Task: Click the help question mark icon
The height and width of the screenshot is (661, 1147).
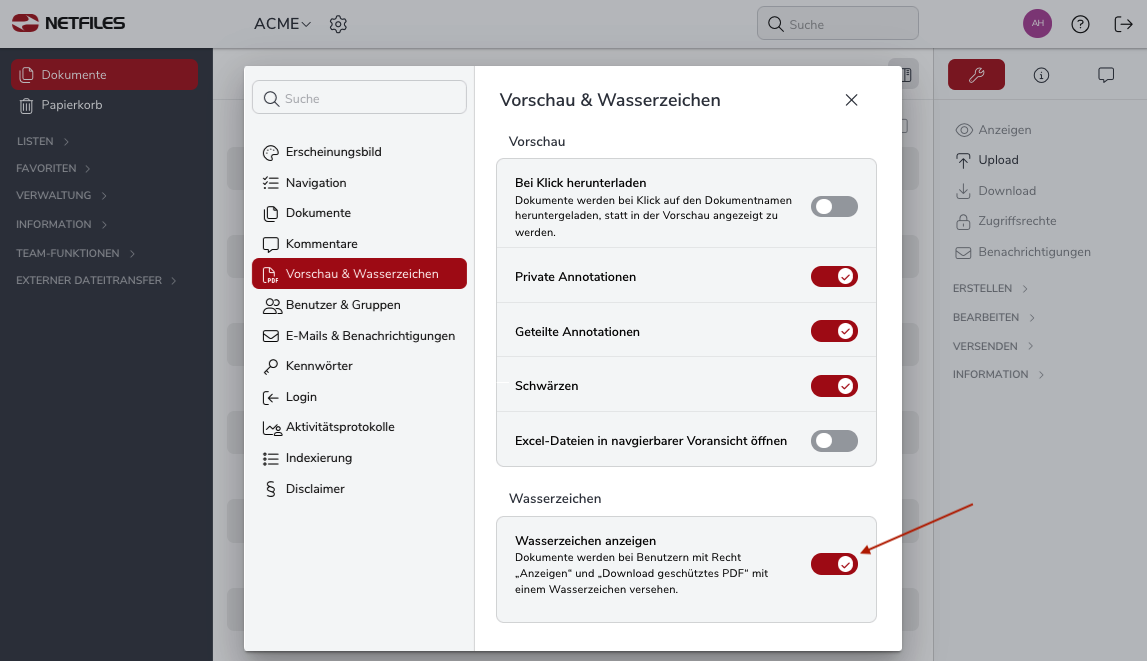Action: coord(1080,24)
